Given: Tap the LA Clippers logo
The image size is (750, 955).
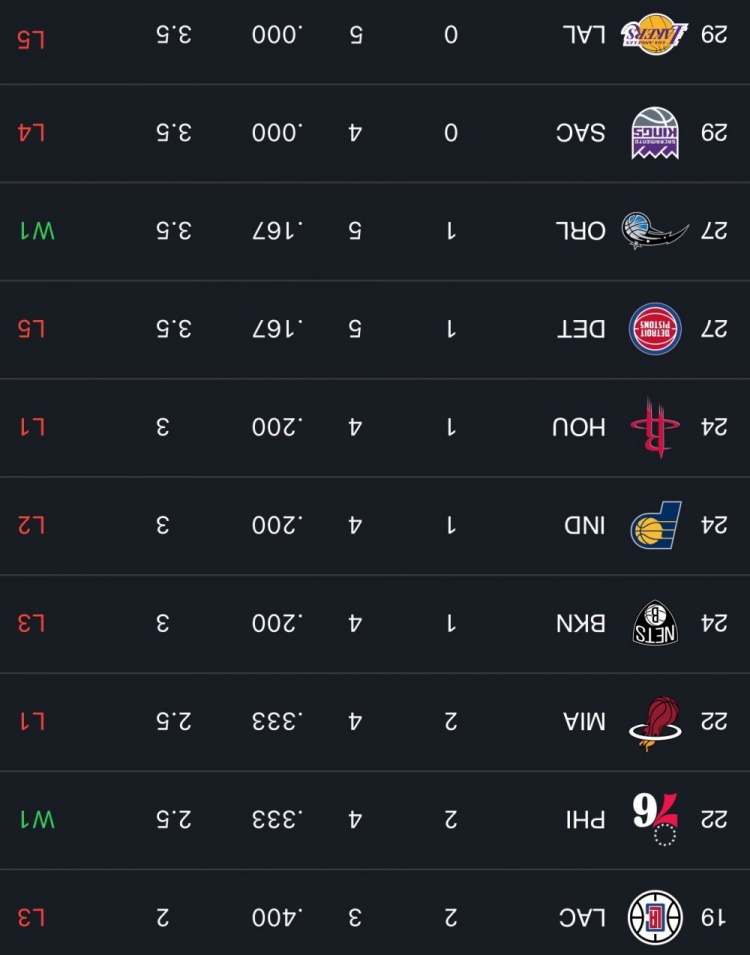Looking at the screenshot, I should [655, 917].
